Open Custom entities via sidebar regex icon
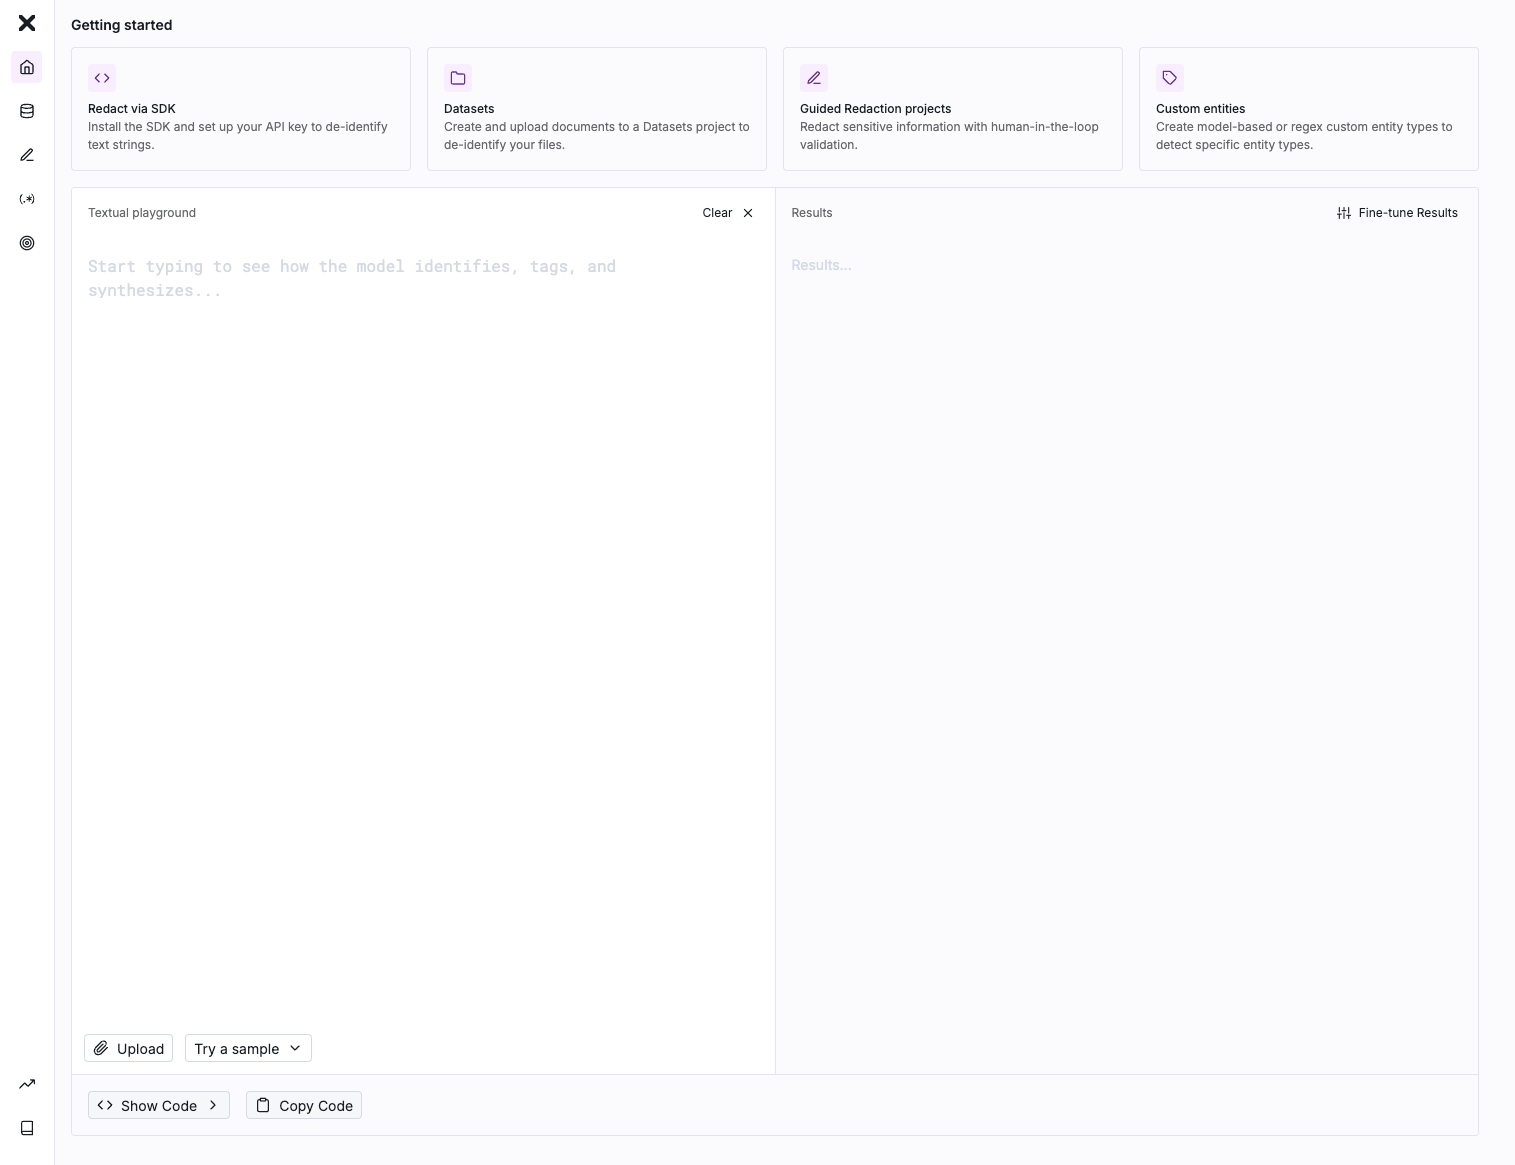The width and height of the screenshot is (1515, 1165). (27, 199)
